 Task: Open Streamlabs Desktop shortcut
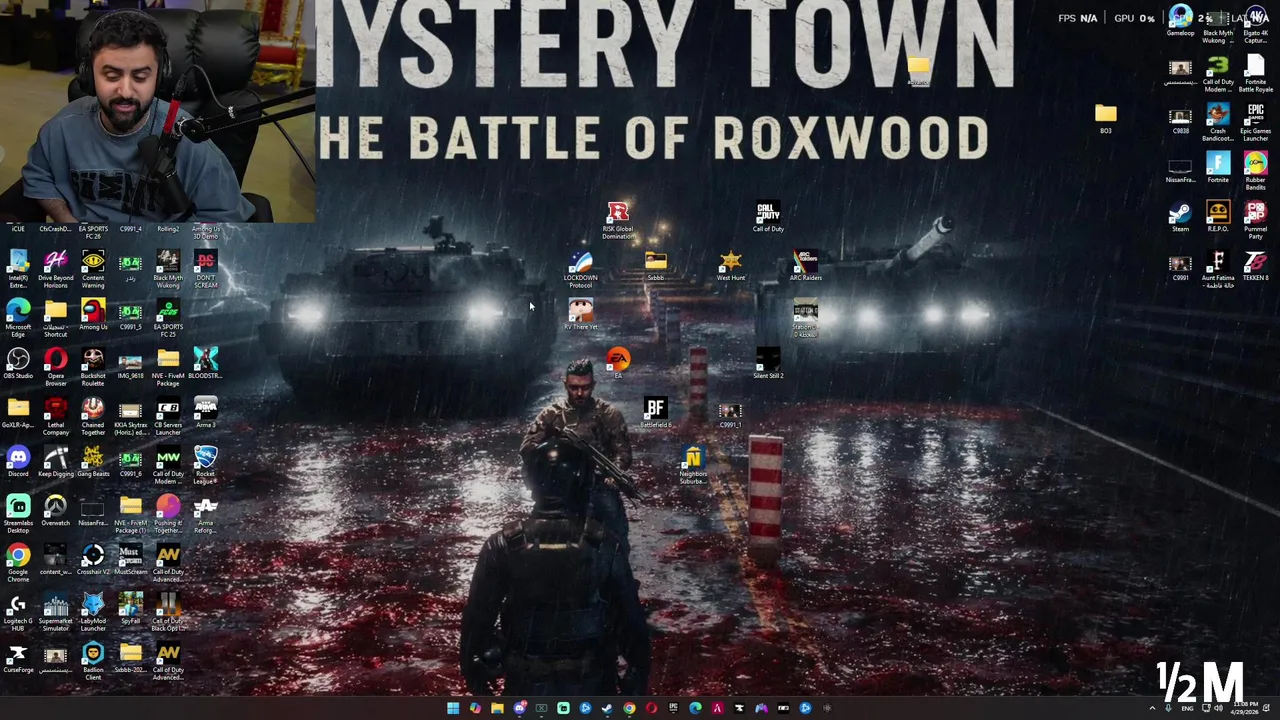pyautogui.click(x=18, y=513)
